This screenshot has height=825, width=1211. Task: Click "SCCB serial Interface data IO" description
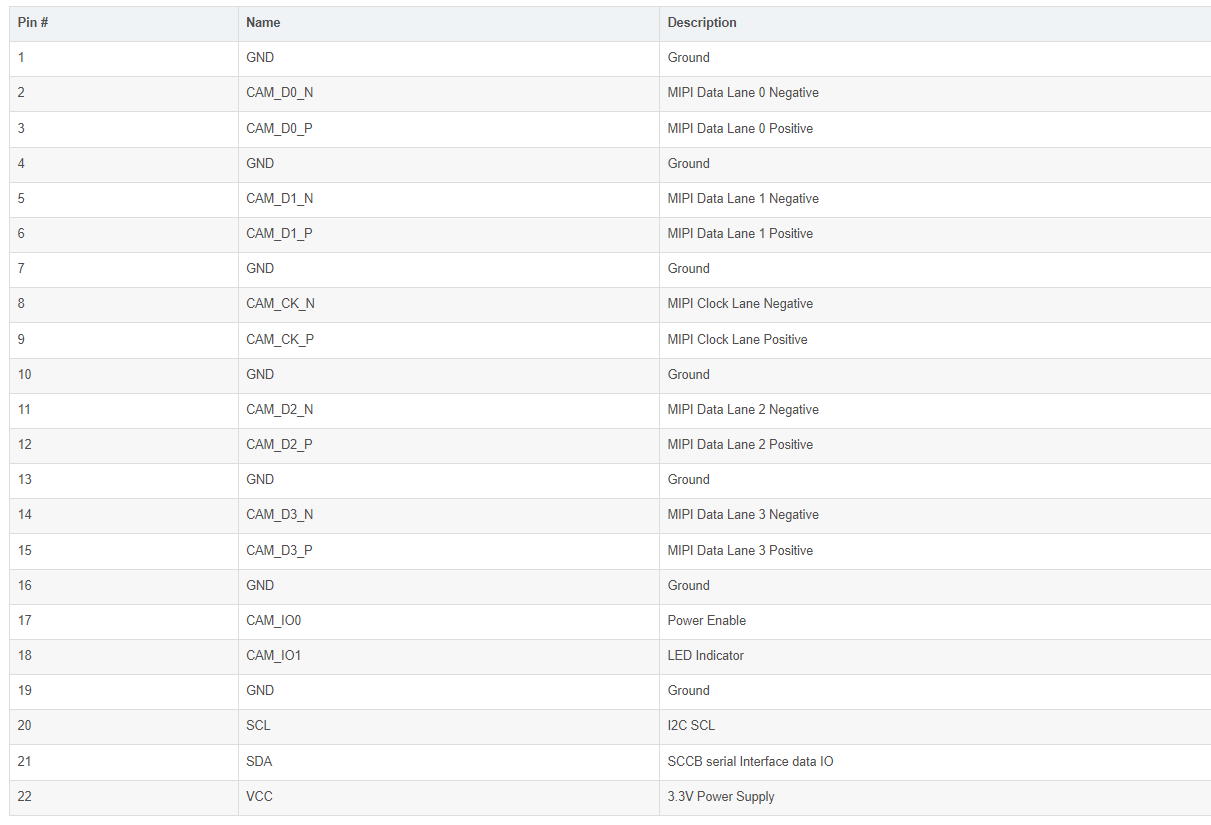point(750,761)
